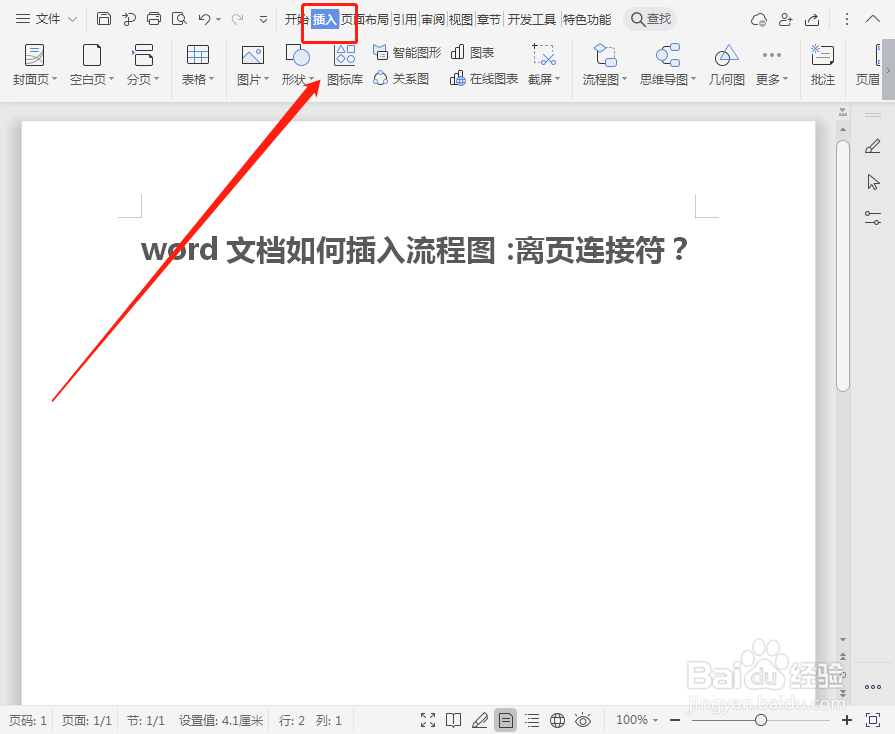
Task: Click the zoom out minus button
Action: [675, 720]
